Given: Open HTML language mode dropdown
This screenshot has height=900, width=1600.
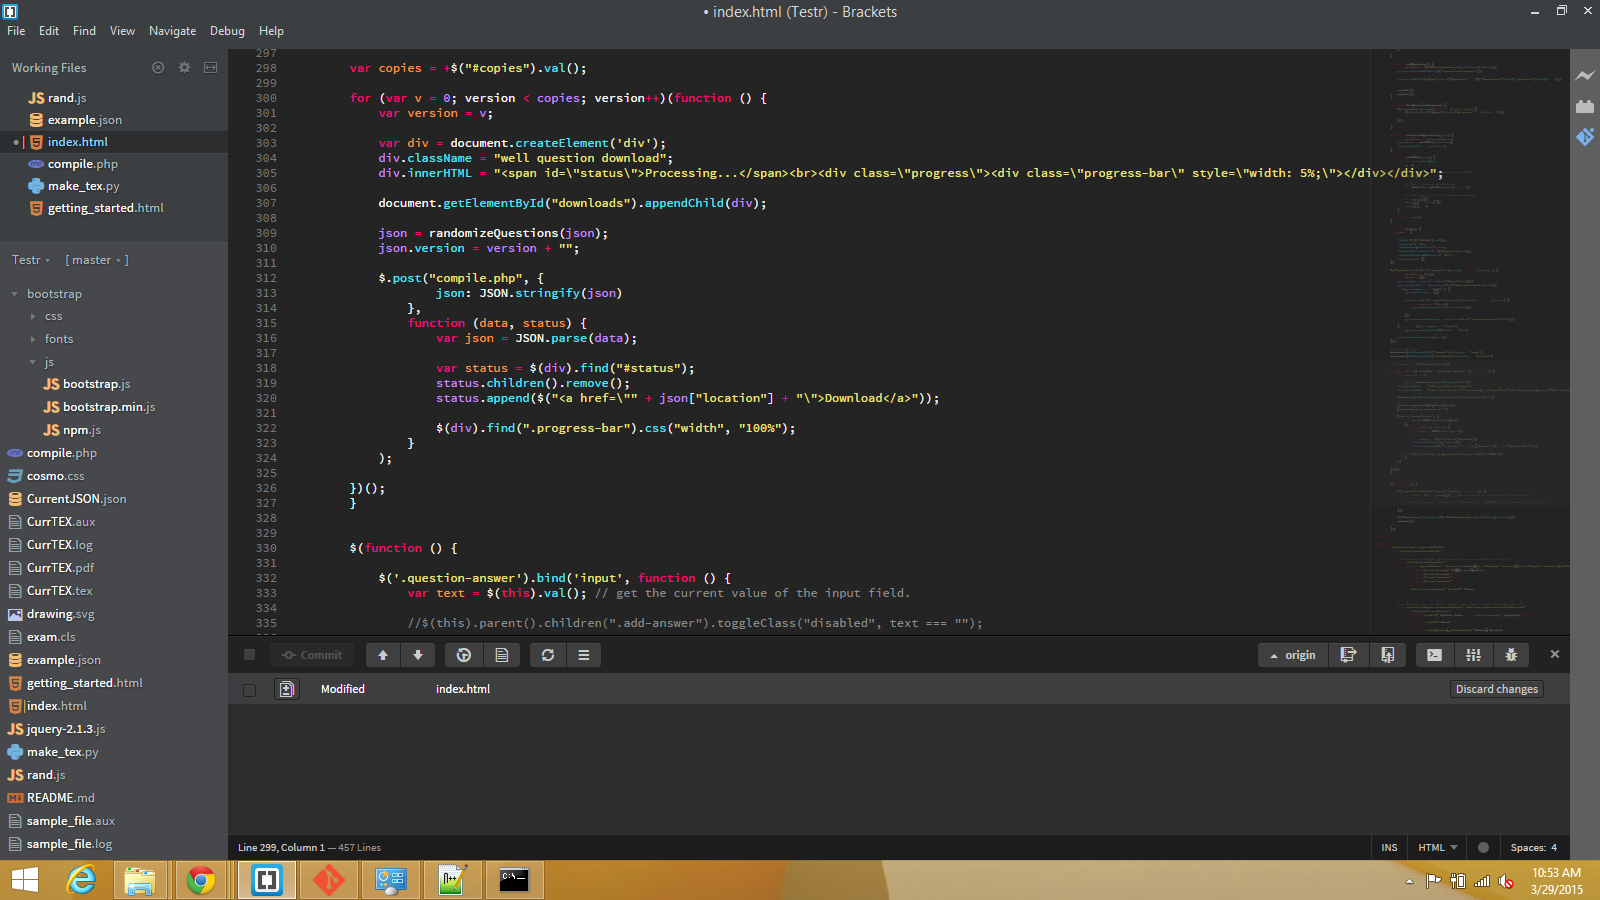Looking at the screenshot, I should (x=1437, y=848).
